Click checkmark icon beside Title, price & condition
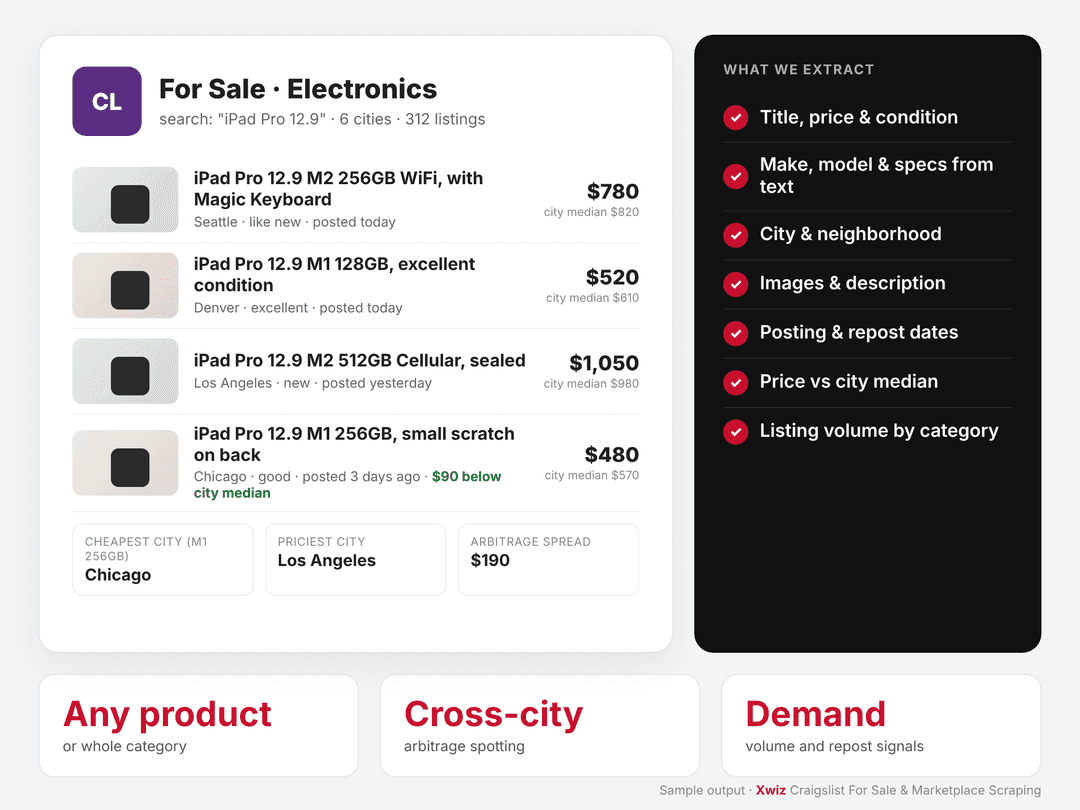This screenshot has height=810, width=1080. point(736,118)
